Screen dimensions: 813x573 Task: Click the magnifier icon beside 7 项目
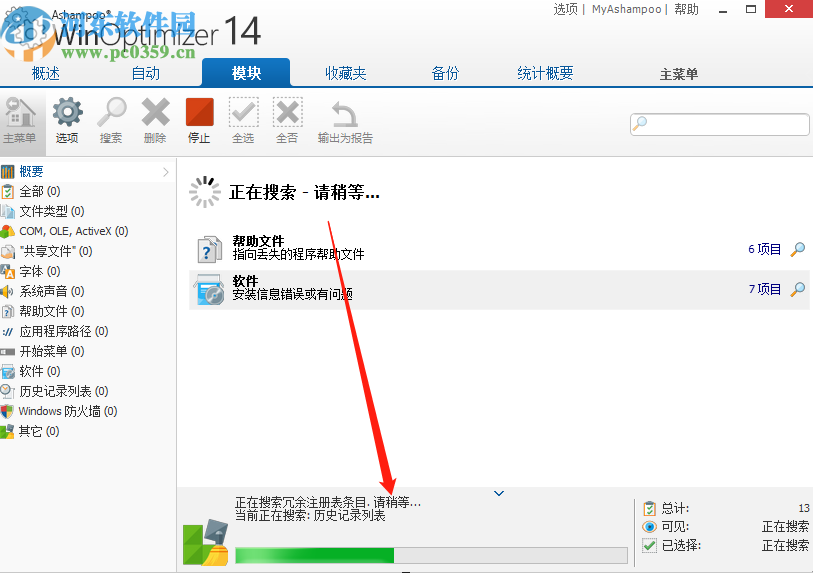coord(797,289)
